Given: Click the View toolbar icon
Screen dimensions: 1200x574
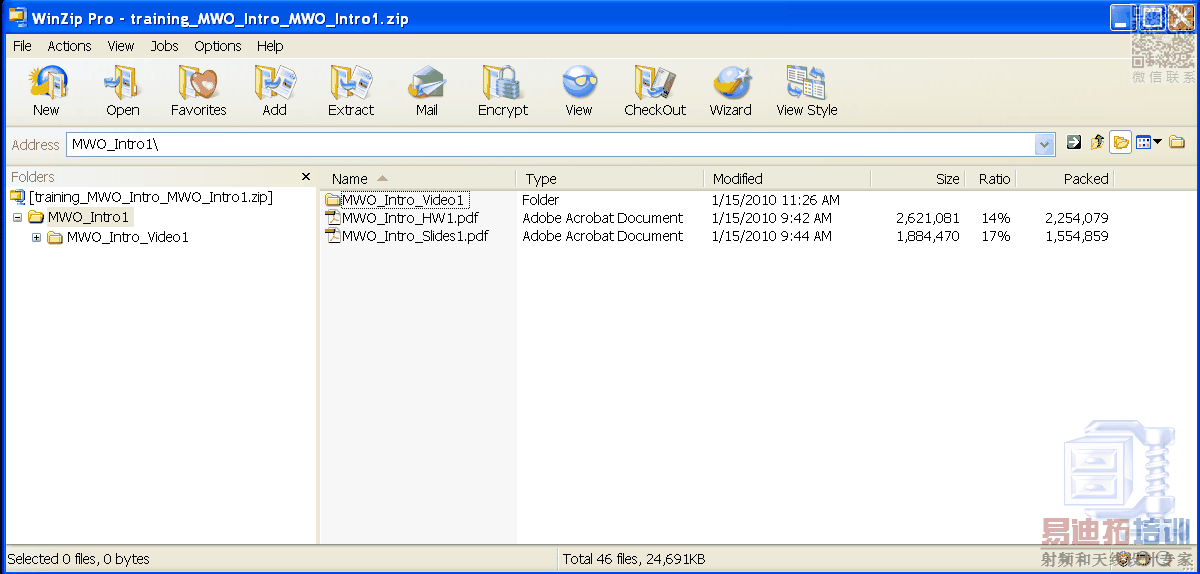Looking at the screenshot, I should [579, 83].
